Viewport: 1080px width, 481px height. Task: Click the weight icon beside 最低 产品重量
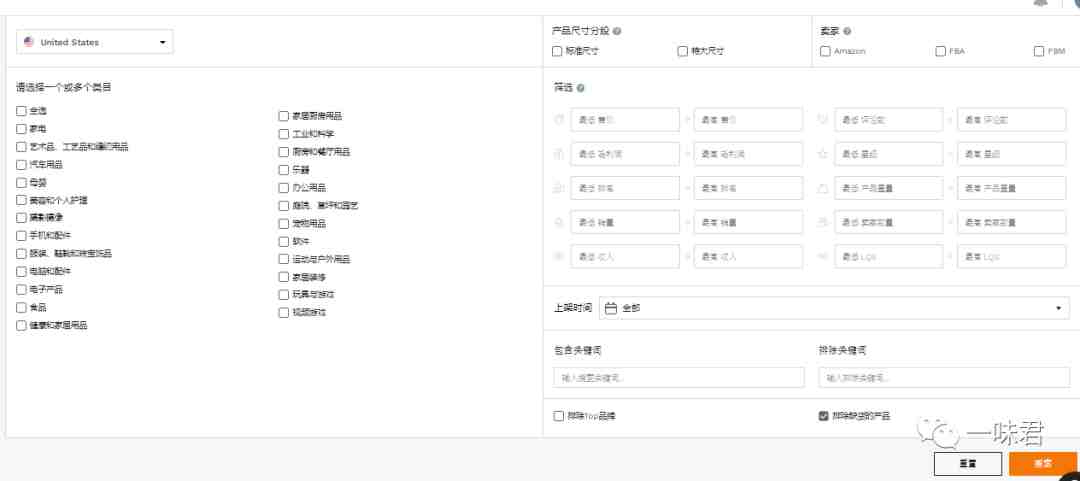click(822, 188)
